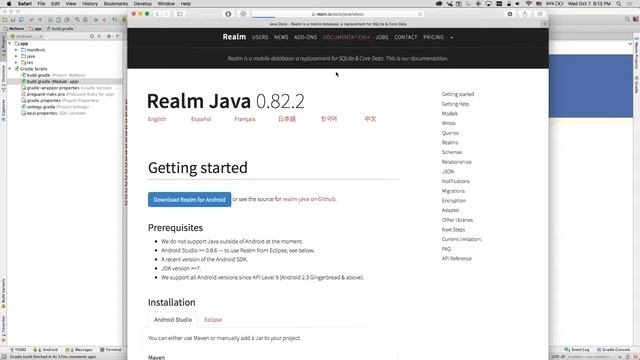Open USERS page on Realm site
The height and width of the screenshot is (360, 640).
[x=260, y=37]
